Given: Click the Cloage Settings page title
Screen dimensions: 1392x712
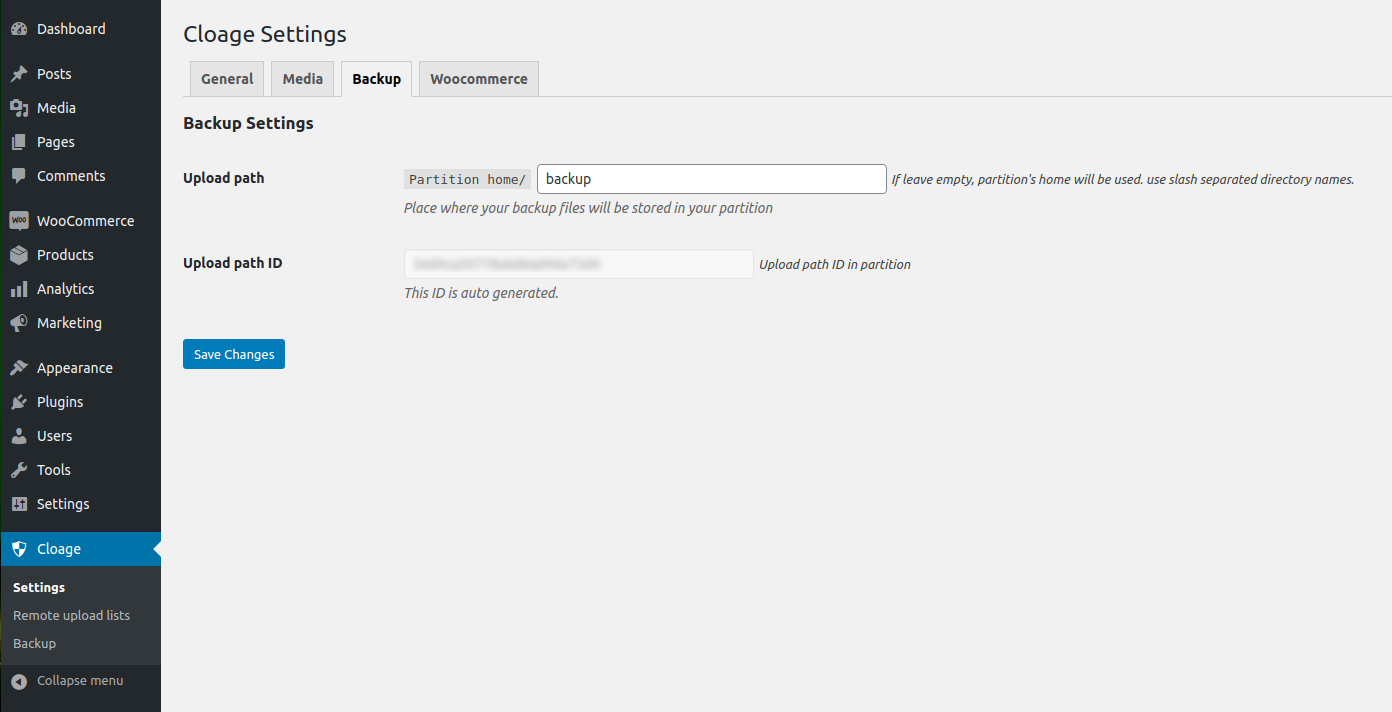Looking at the screenshot, I should click(x=265, y=34).
